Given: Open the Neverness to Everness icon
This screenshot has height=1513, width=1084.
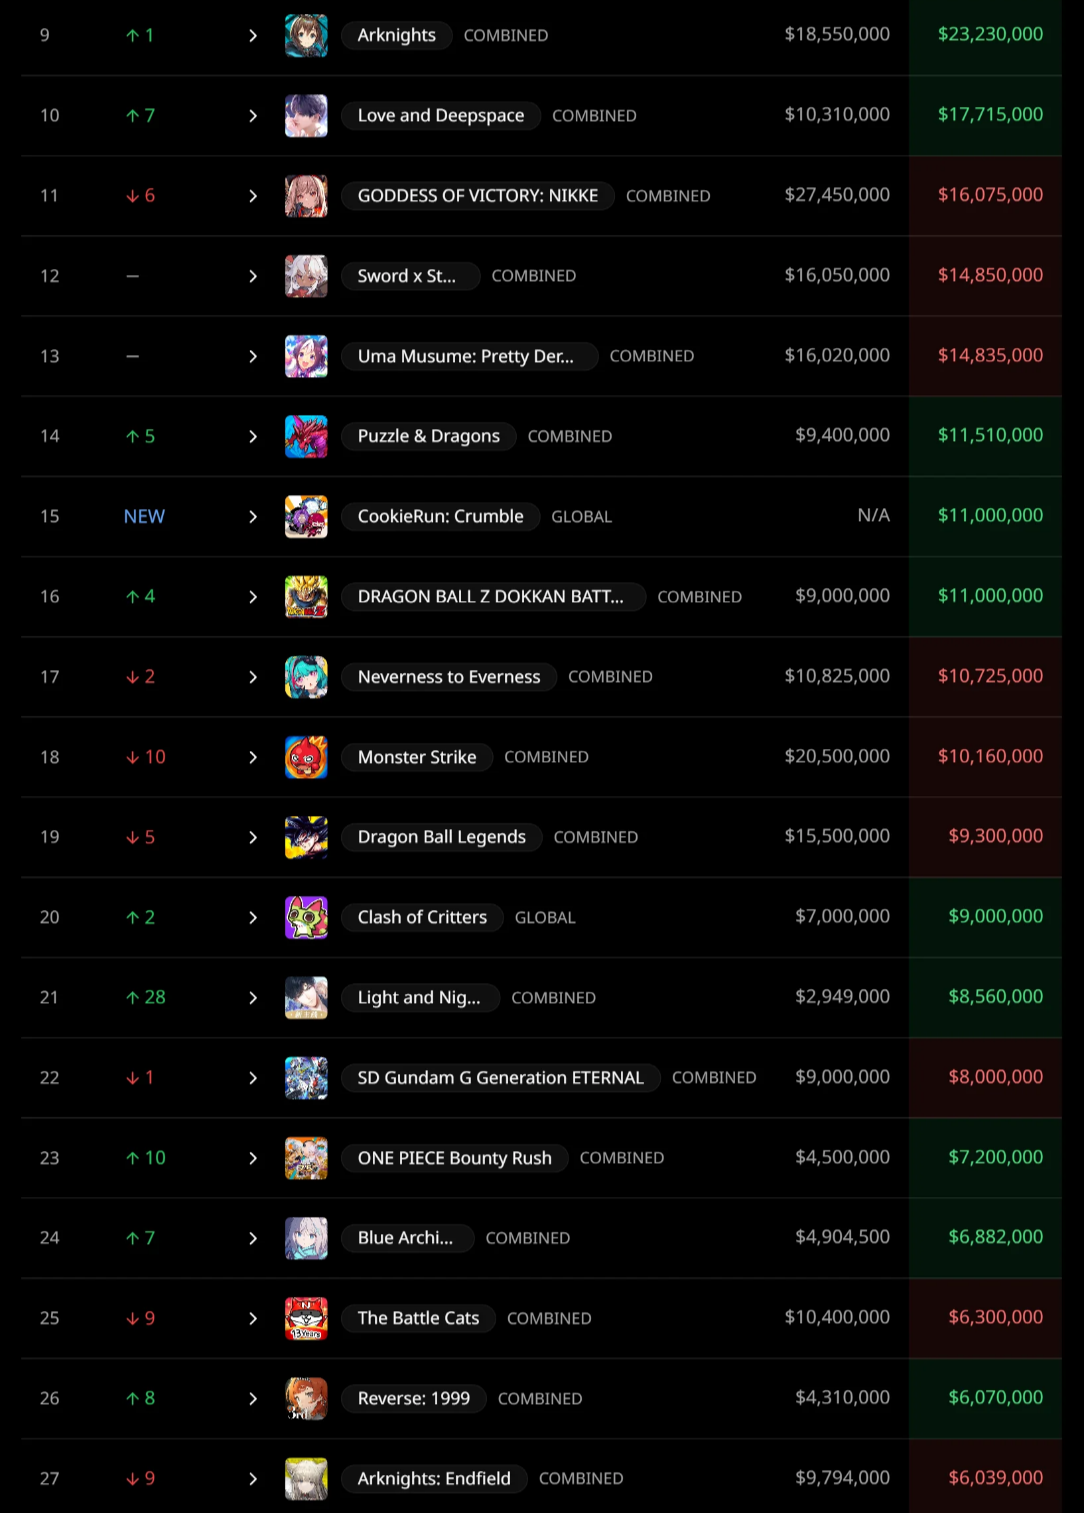Looking at the screenshot, I should 306,677.
